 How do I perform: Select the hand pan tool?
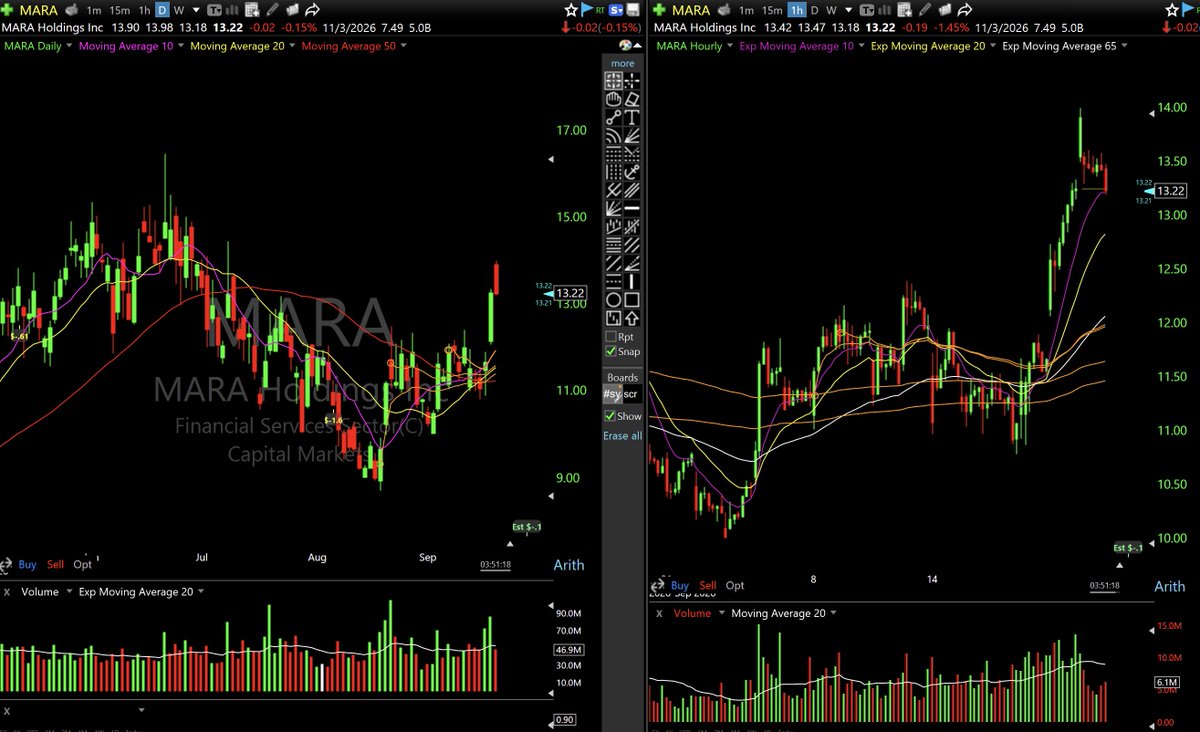coord(614,99)
